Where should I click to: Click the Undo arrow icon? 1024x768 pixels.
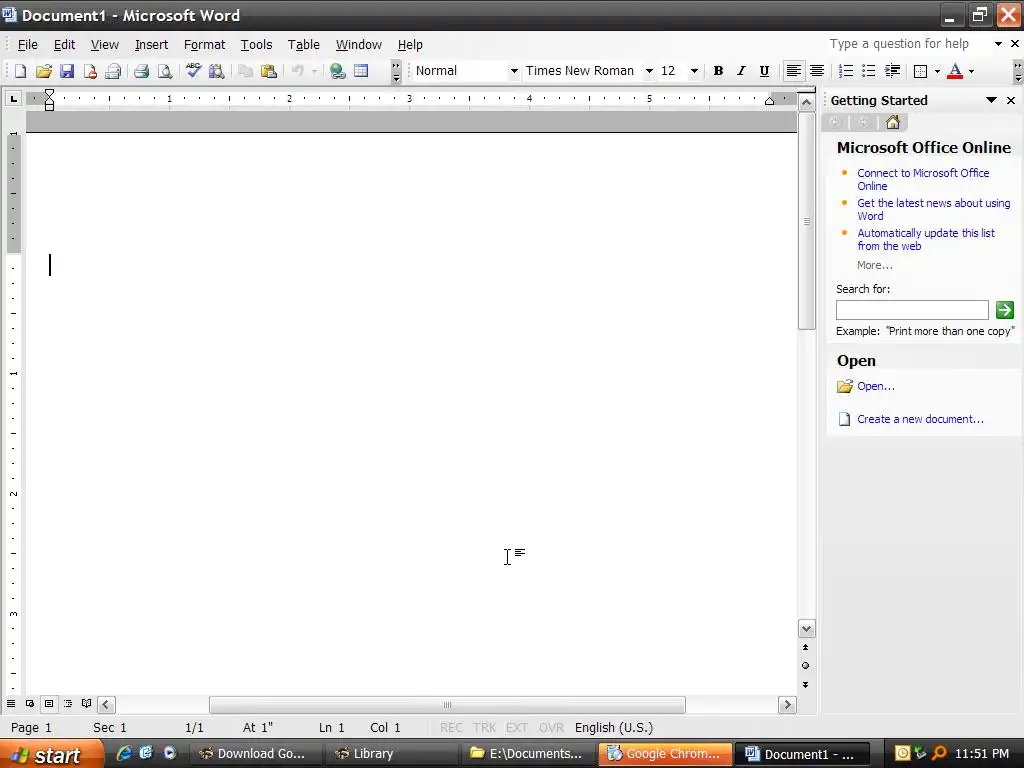click(298, 71)
